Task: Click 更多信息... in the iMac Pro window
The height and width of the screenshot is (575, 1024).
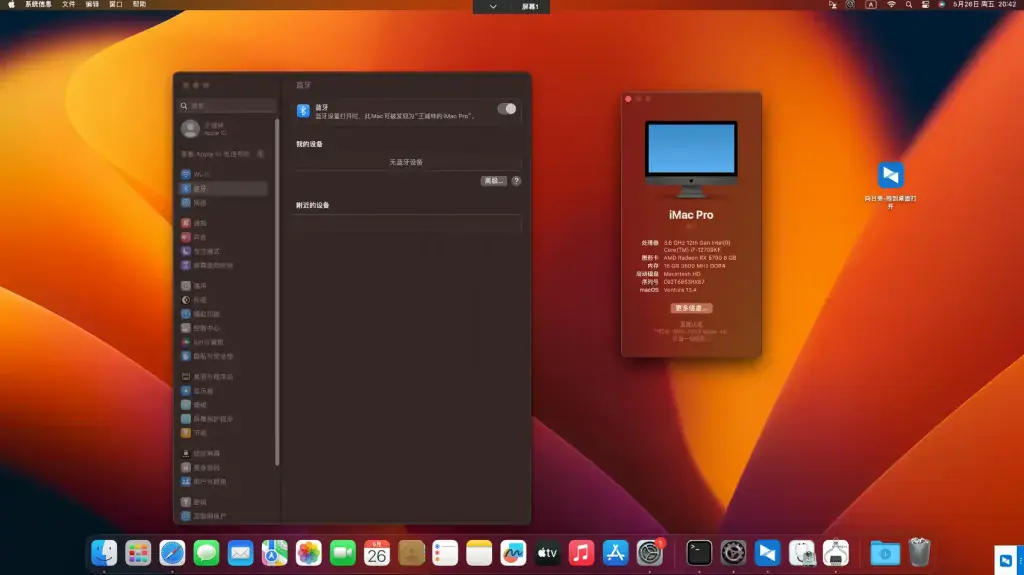Action: tap(691, 308)
